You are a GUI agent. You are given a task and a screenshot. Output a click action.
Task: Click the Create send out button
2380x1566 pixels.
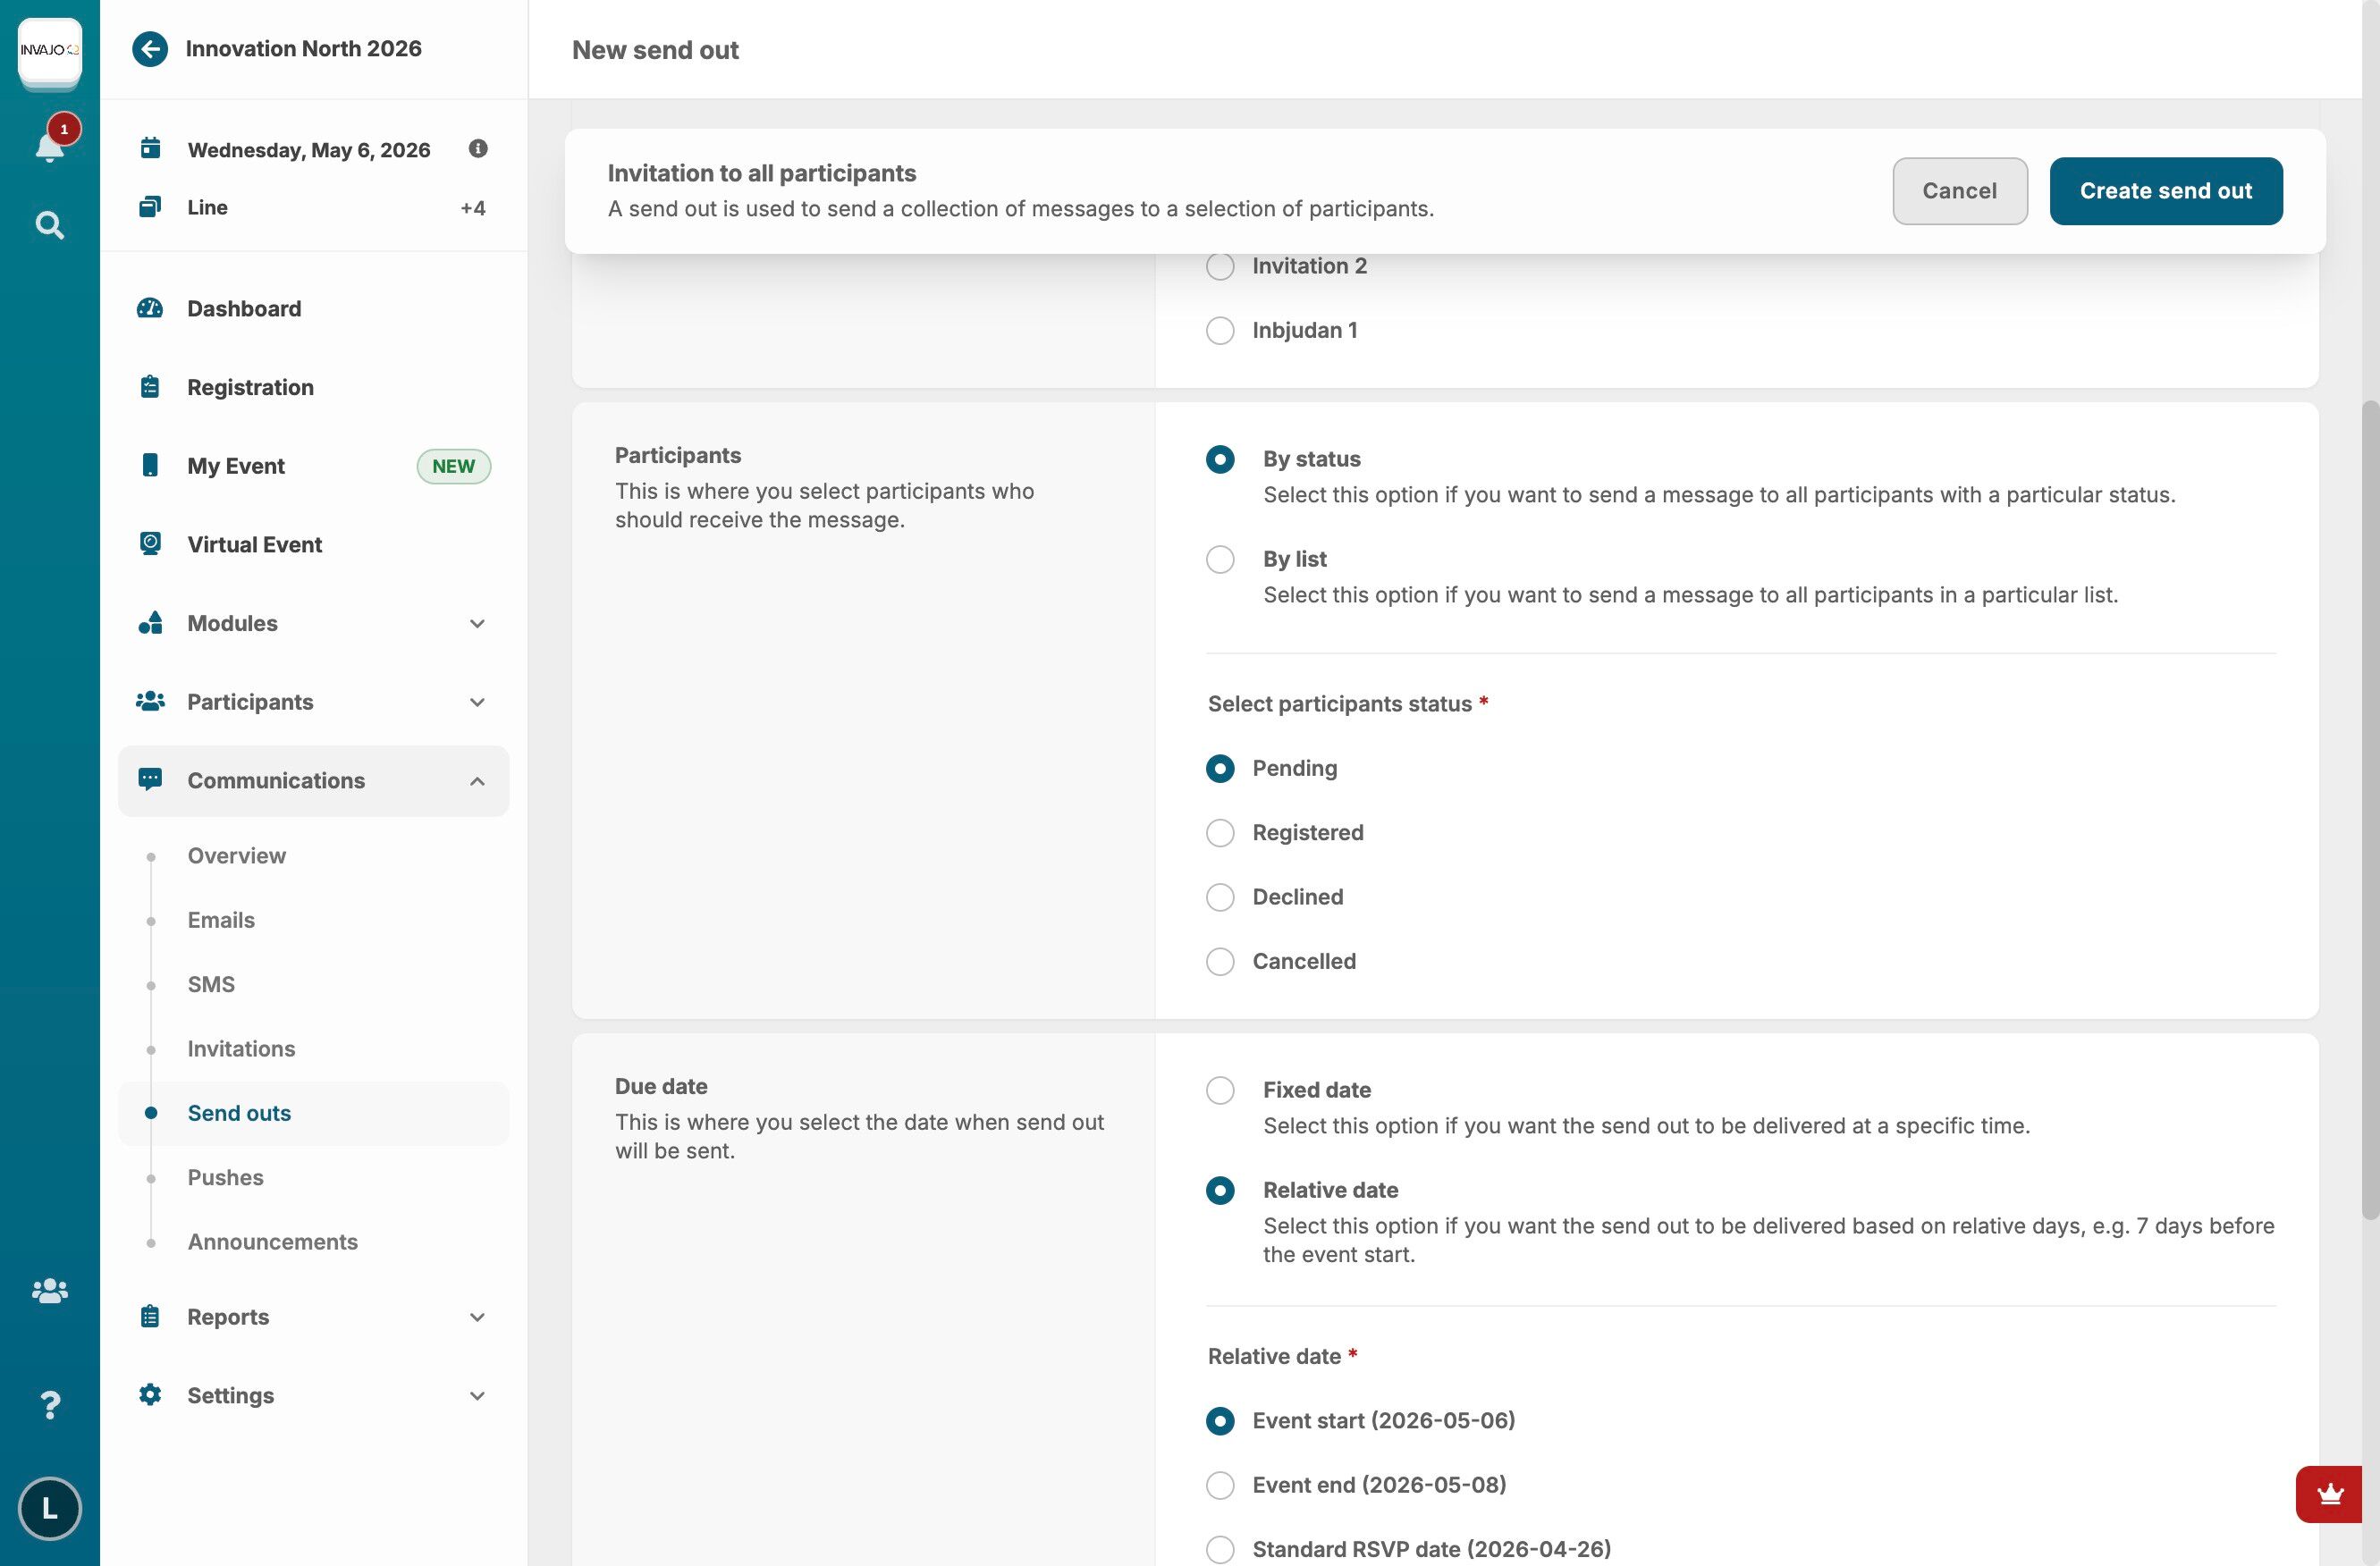2165,191
